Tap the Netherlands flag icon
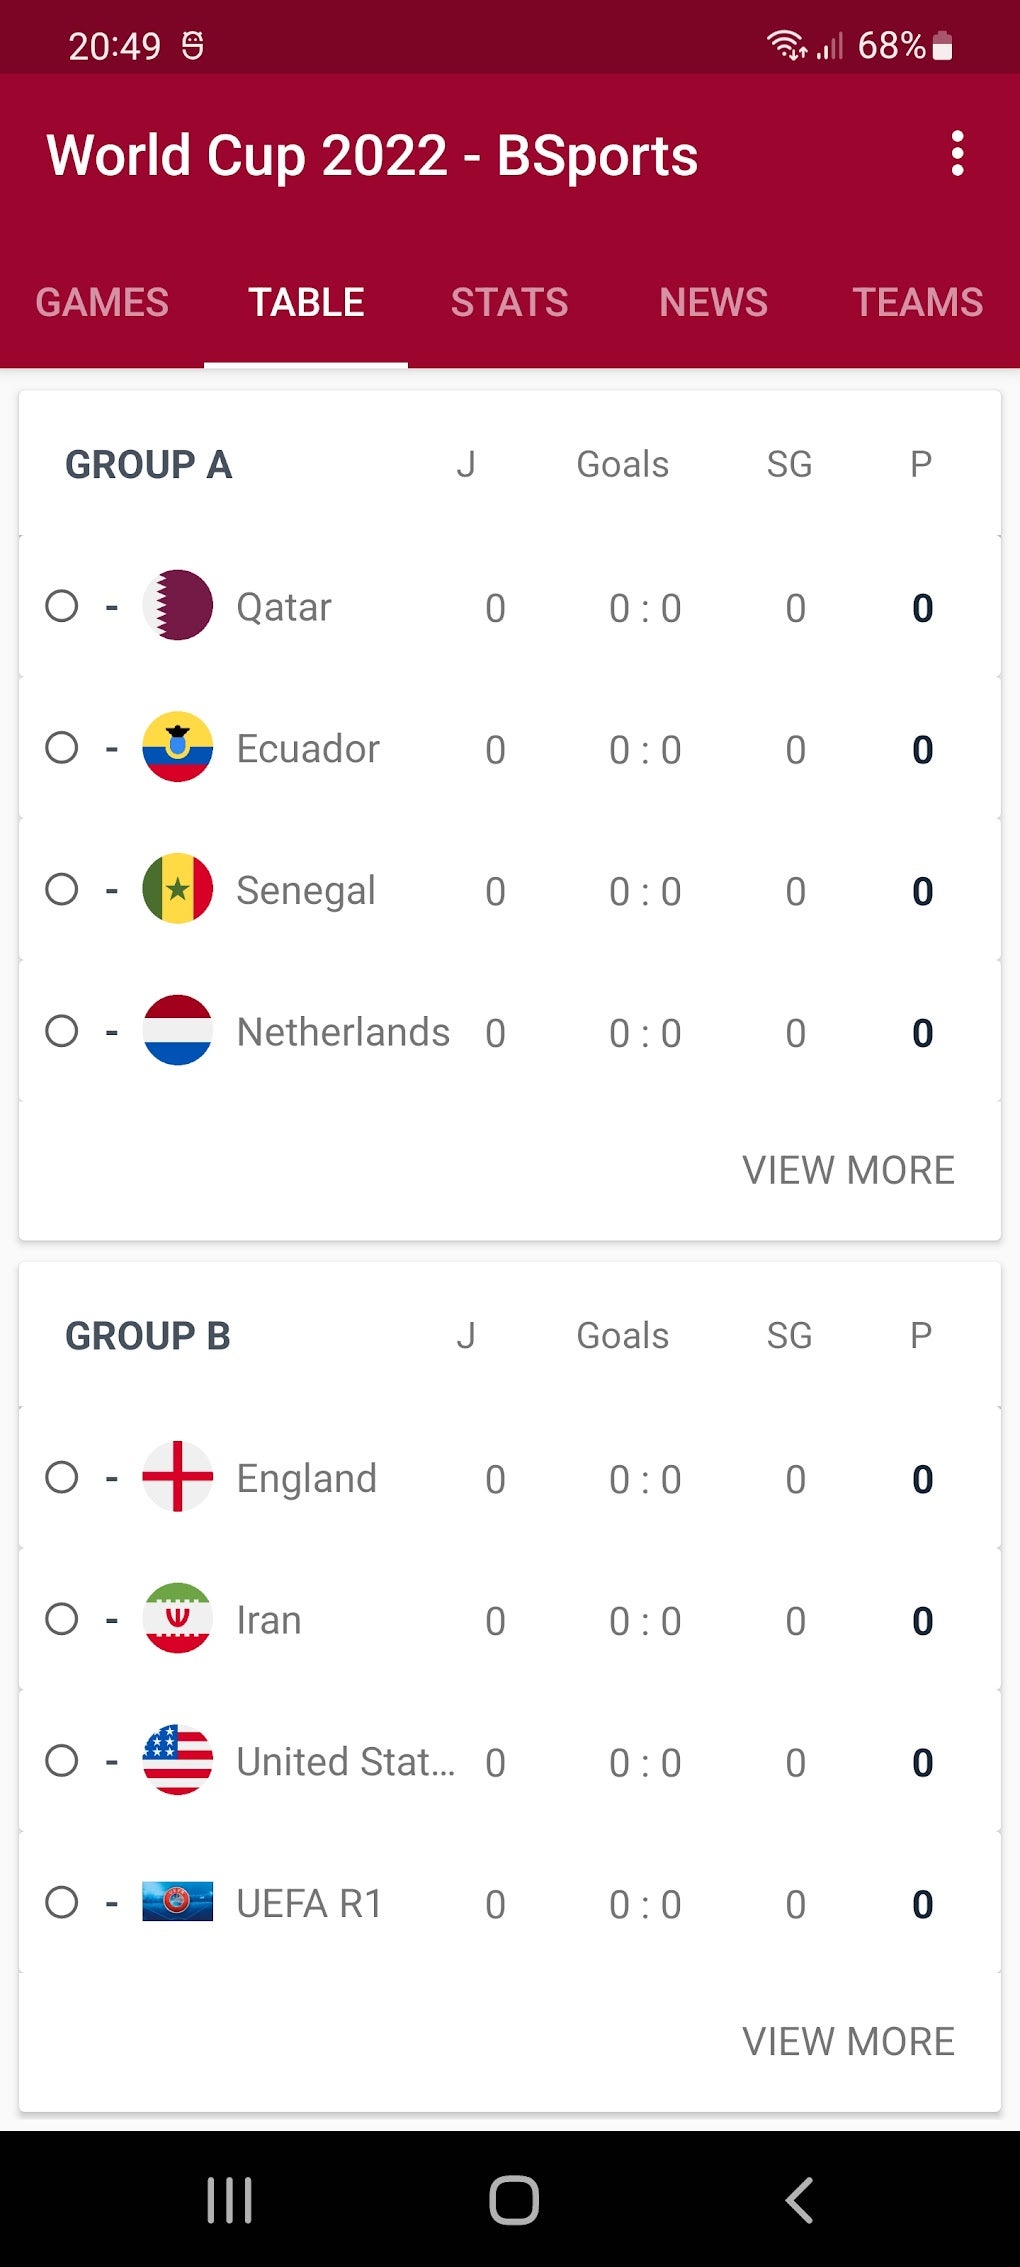This screenshot has height=2267, width=1020. pos(178,1031)
